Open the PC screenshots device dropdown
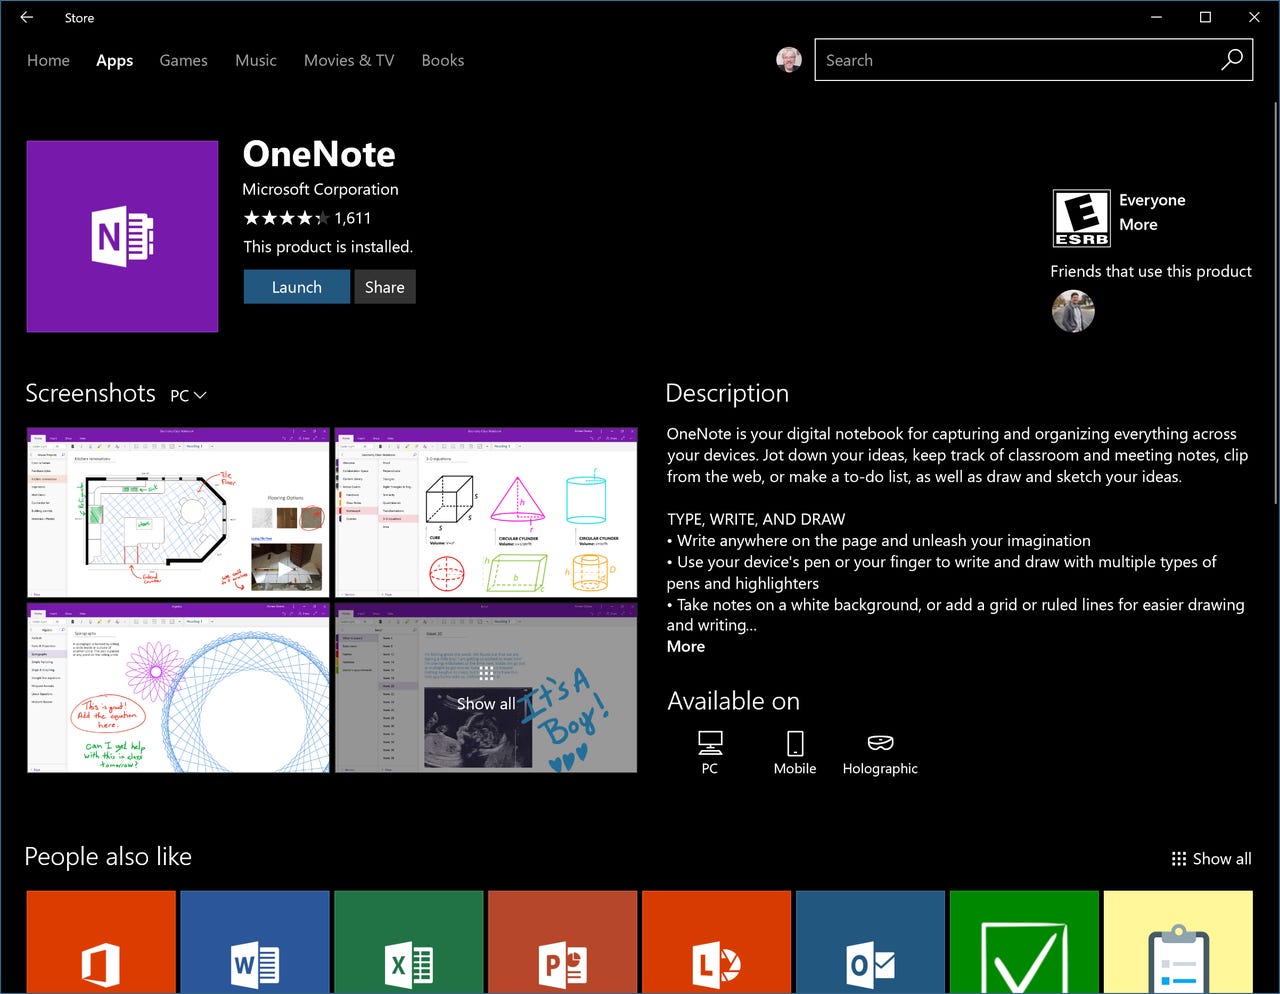 (187, 395)
